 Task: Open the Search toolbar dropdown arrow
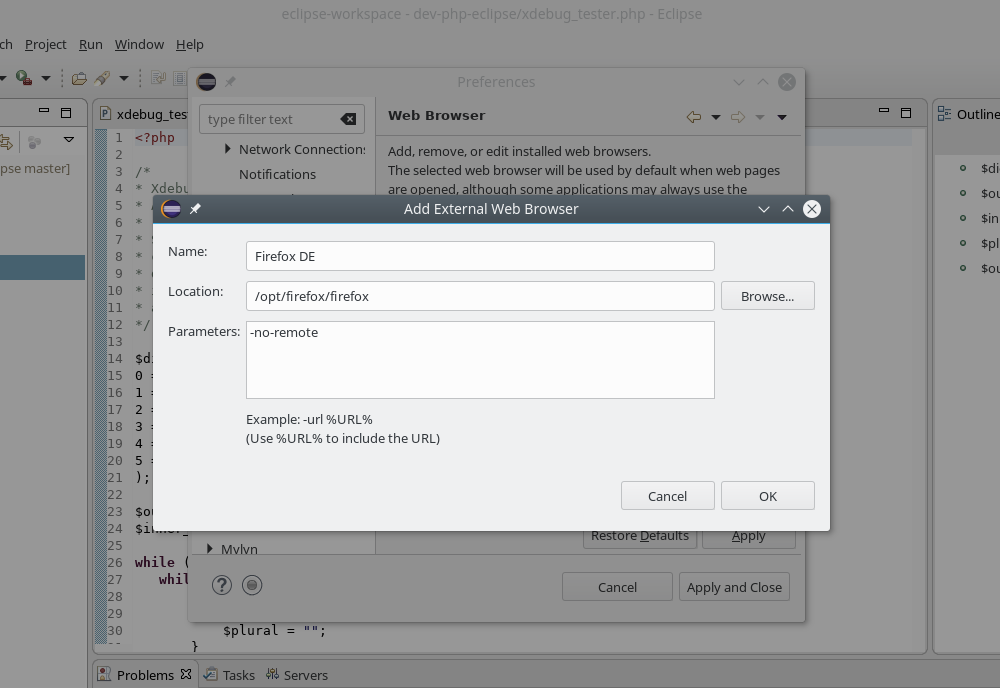click(x=124, y=78)
